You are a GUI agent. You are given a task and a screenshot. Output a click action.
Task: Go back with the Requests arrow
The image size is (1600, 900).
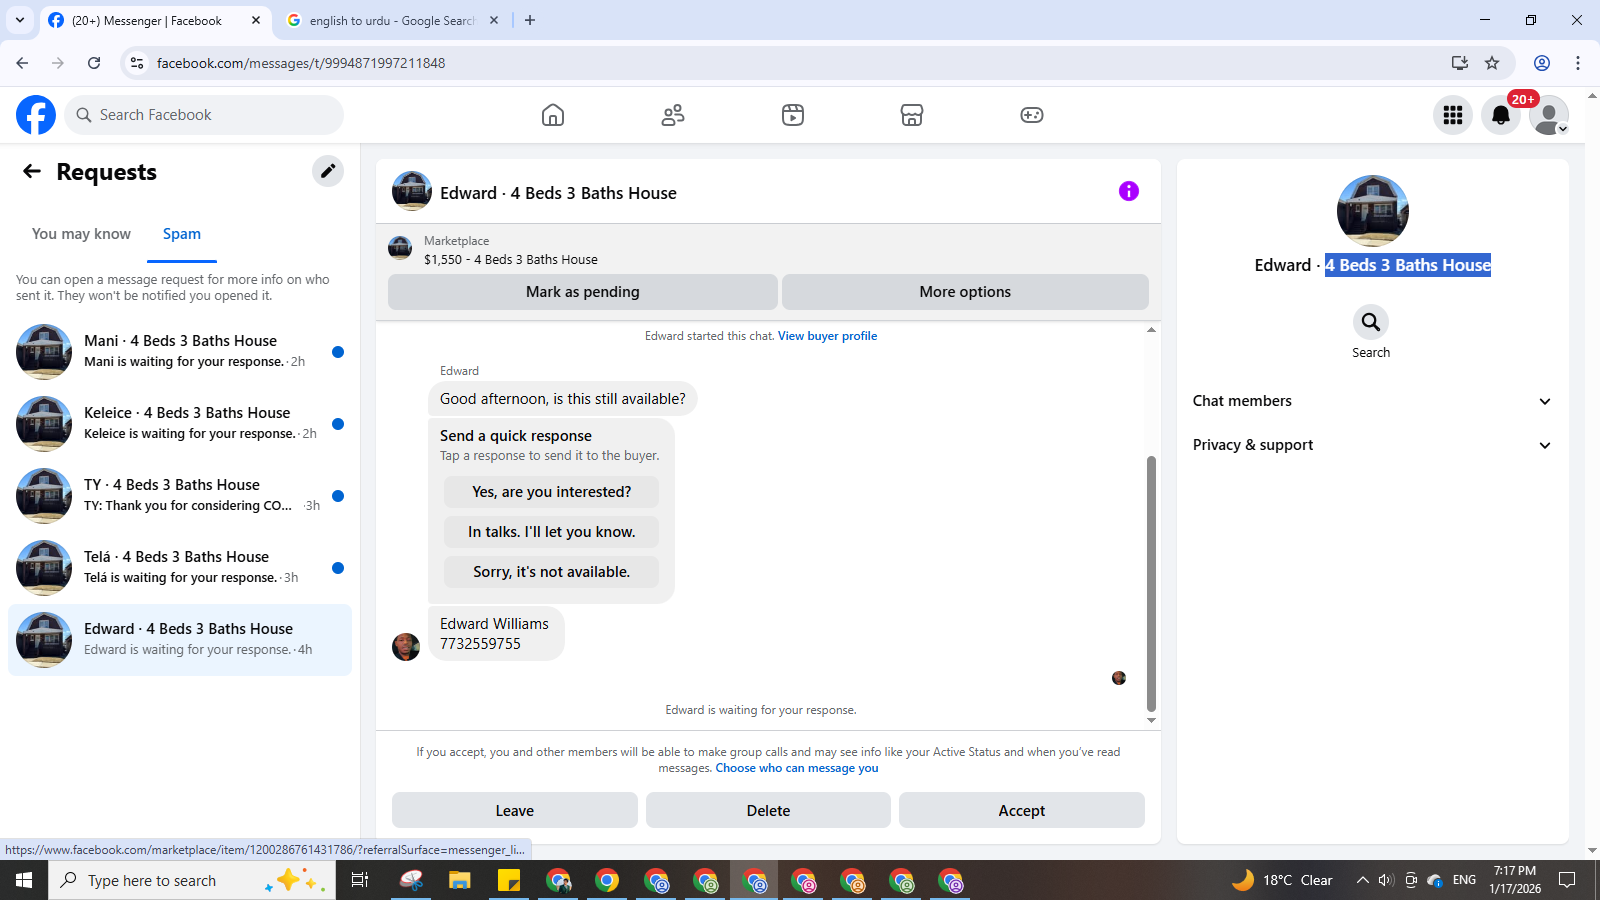32,171
